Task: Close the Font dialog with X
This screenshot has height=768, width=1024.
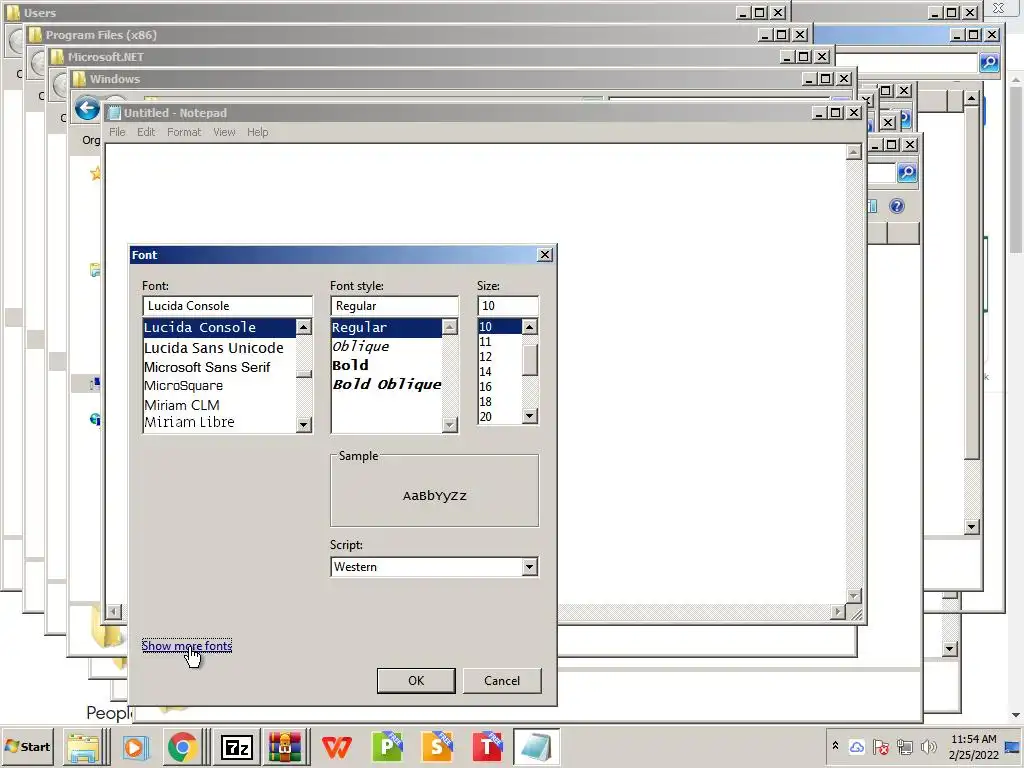Action: (x=545, y=255)
